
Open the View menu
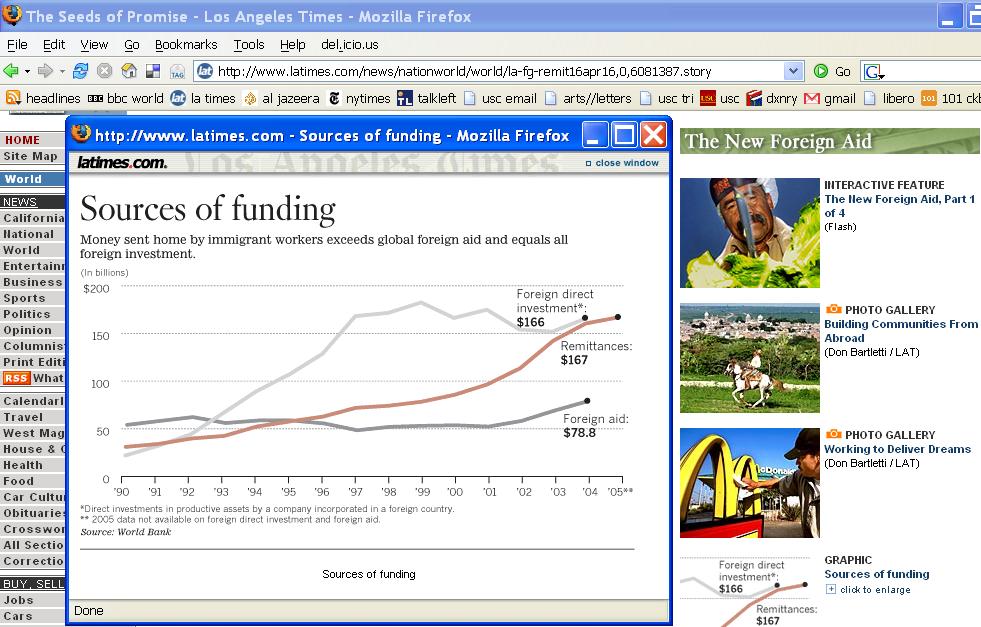tap(94, 44)
